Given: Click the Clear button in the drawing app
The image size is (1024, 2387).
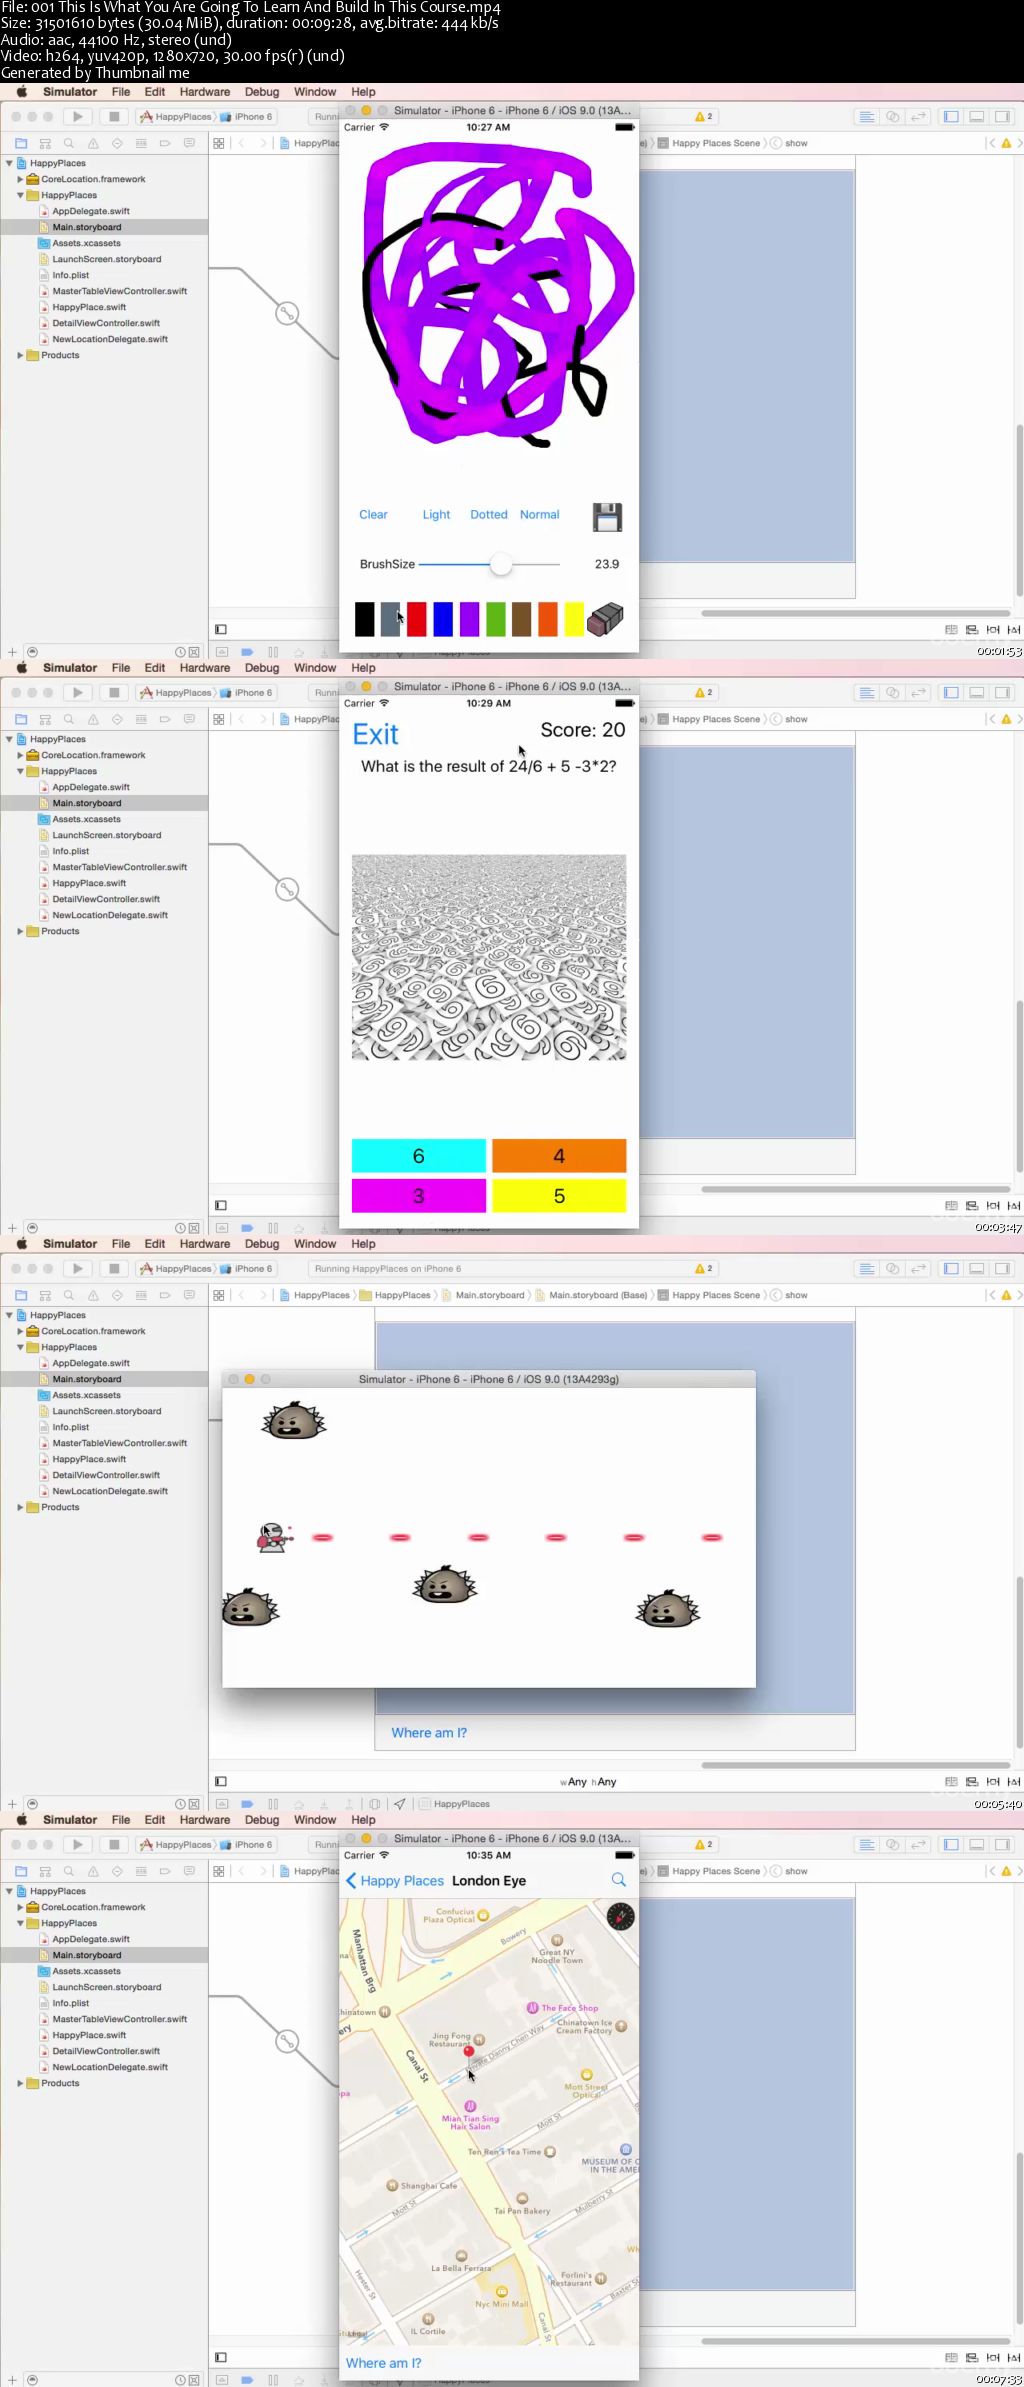Looking at the screenshot, I should [373, 515].
